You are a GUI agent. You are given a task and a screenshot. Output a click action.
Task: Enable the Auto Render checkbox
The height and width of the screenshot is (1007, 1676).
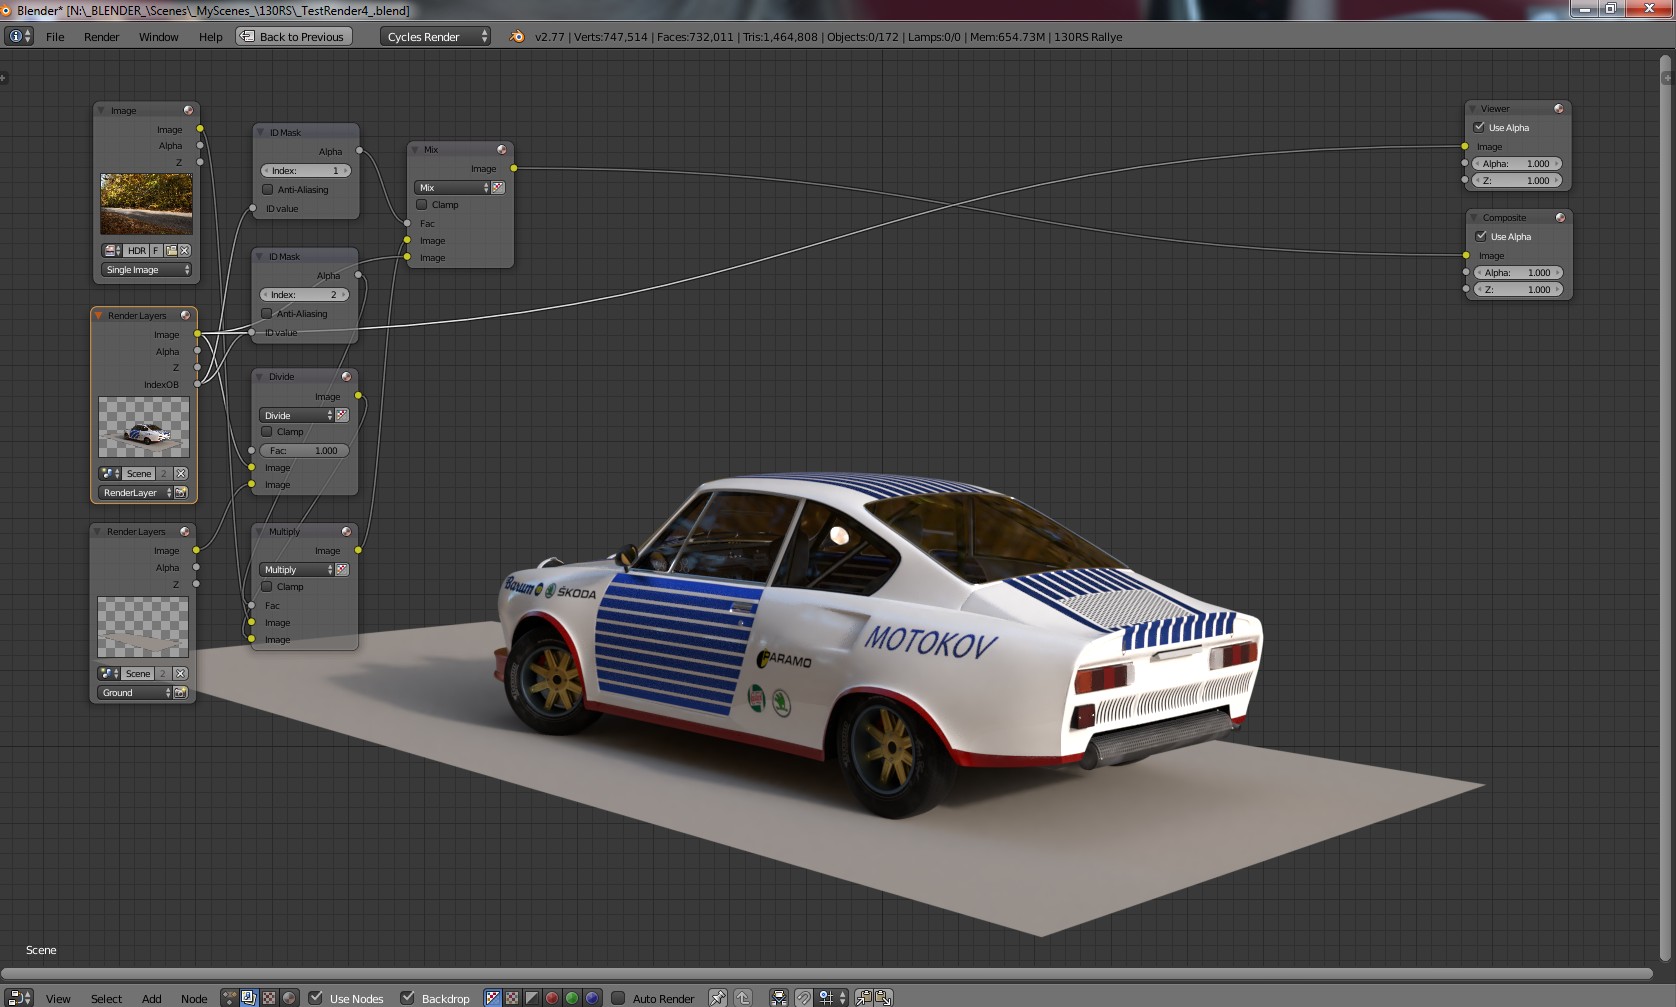pyautogui.click(x=618, y=998)
